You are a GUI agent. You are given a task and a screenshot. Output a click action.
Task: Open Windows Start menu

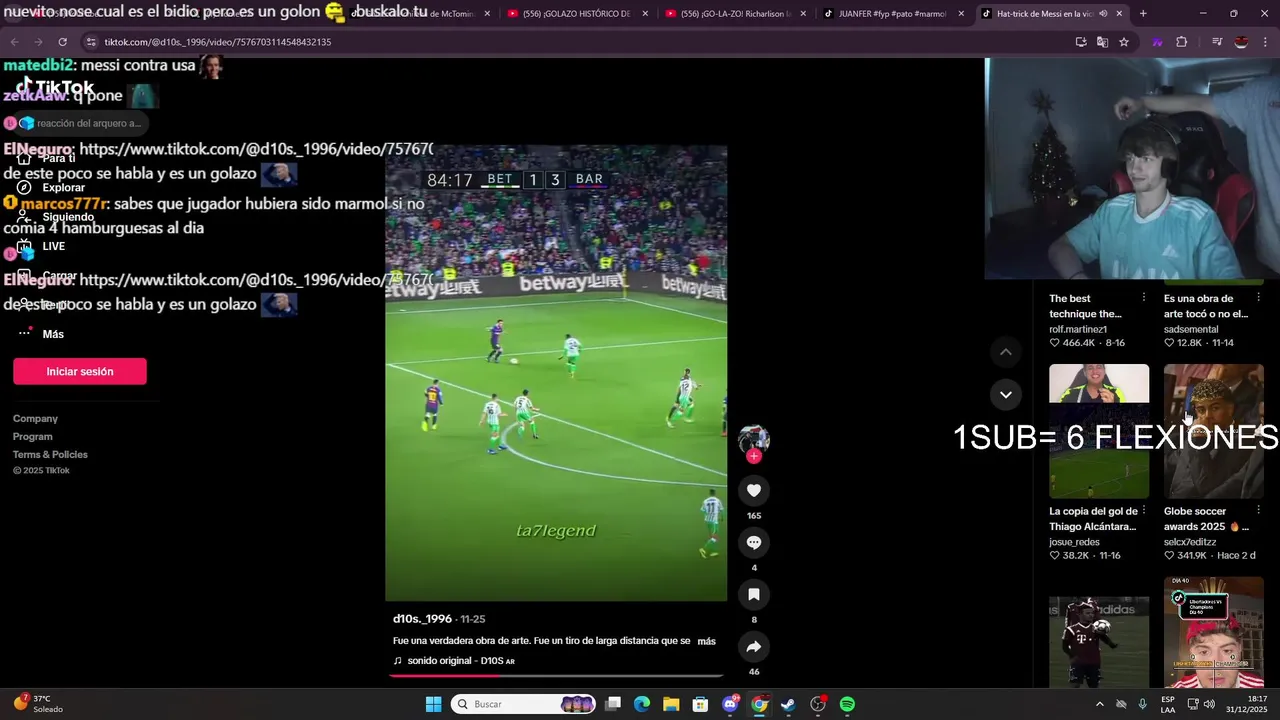pyautogui.click(x=433, y=704)
